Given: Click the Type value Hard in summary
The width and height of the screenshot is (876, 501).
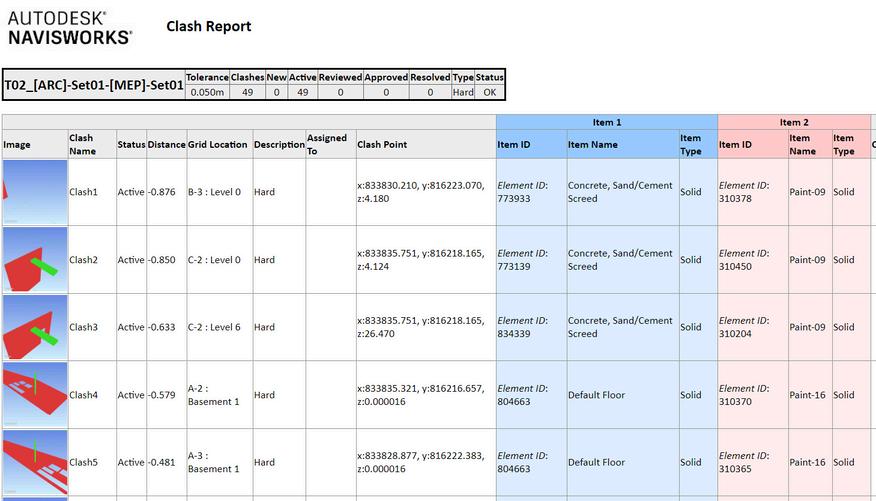Looking at the screenshot, I should [463, 93].
